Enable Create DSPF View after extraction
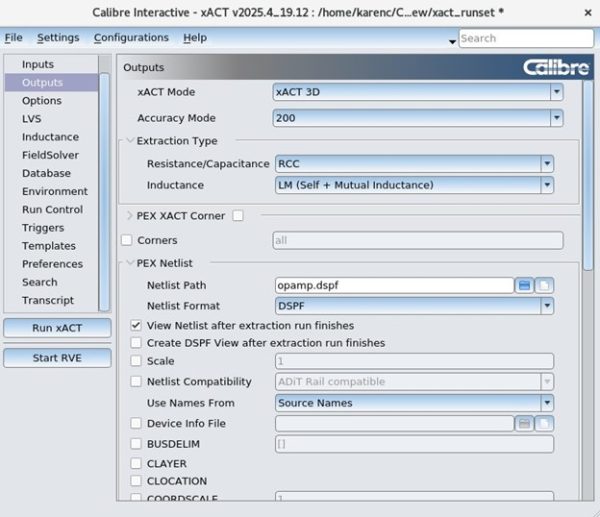The width and height of the screenshot is (600, 517). (136, 343)
